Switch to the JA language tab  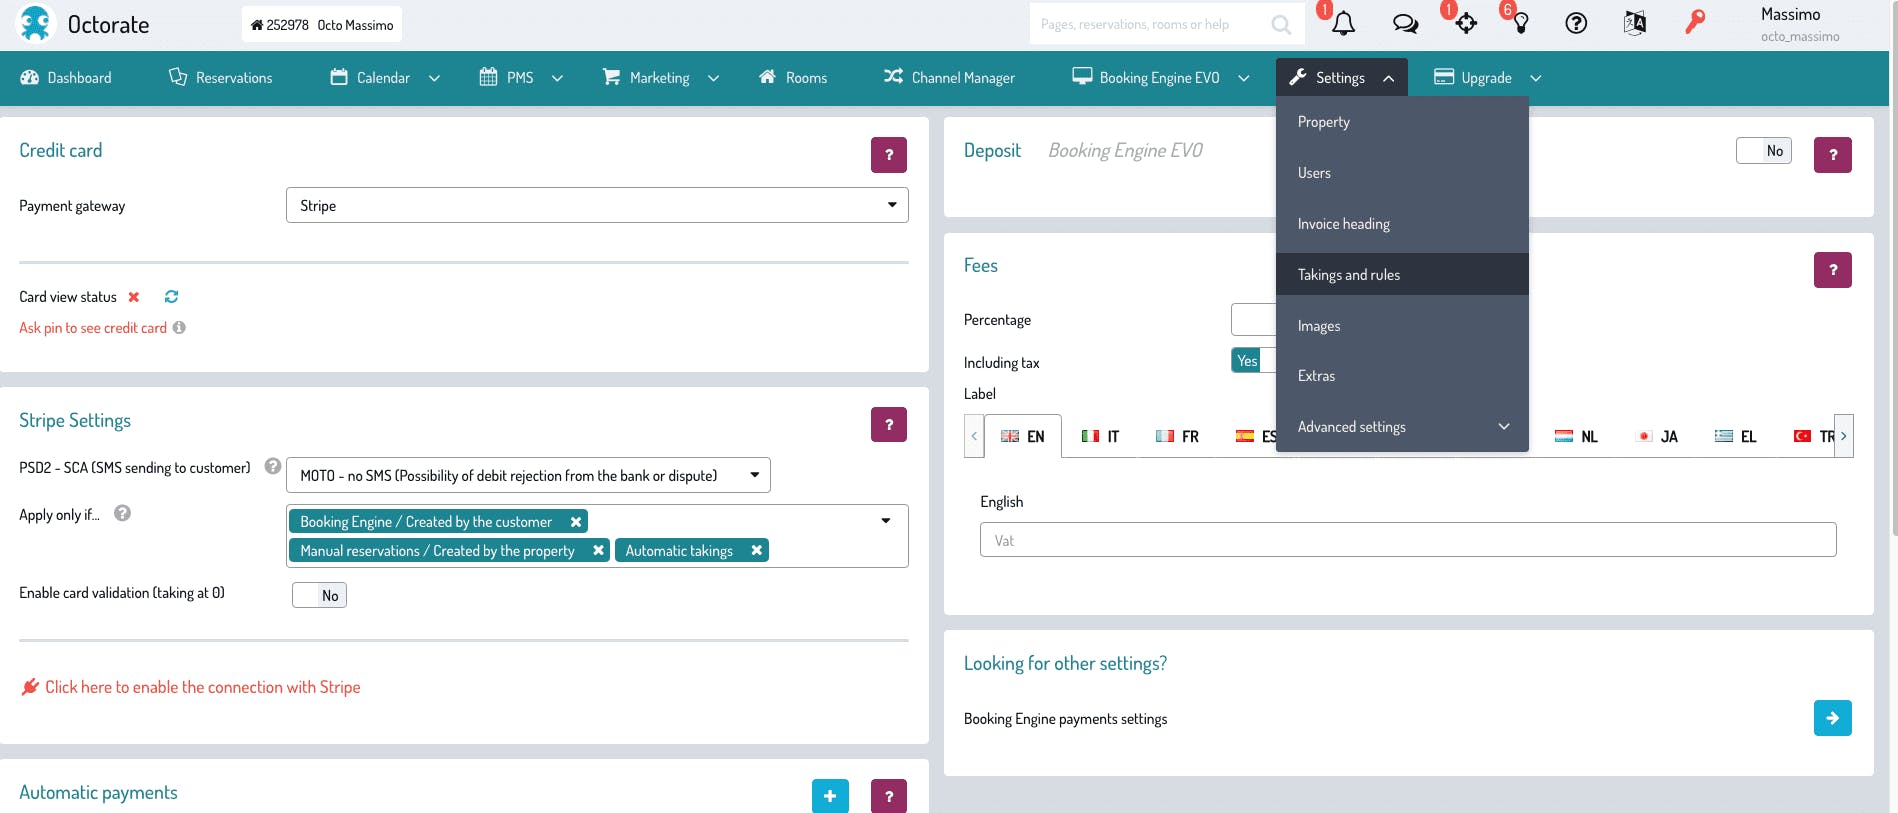click(1657, 436)
